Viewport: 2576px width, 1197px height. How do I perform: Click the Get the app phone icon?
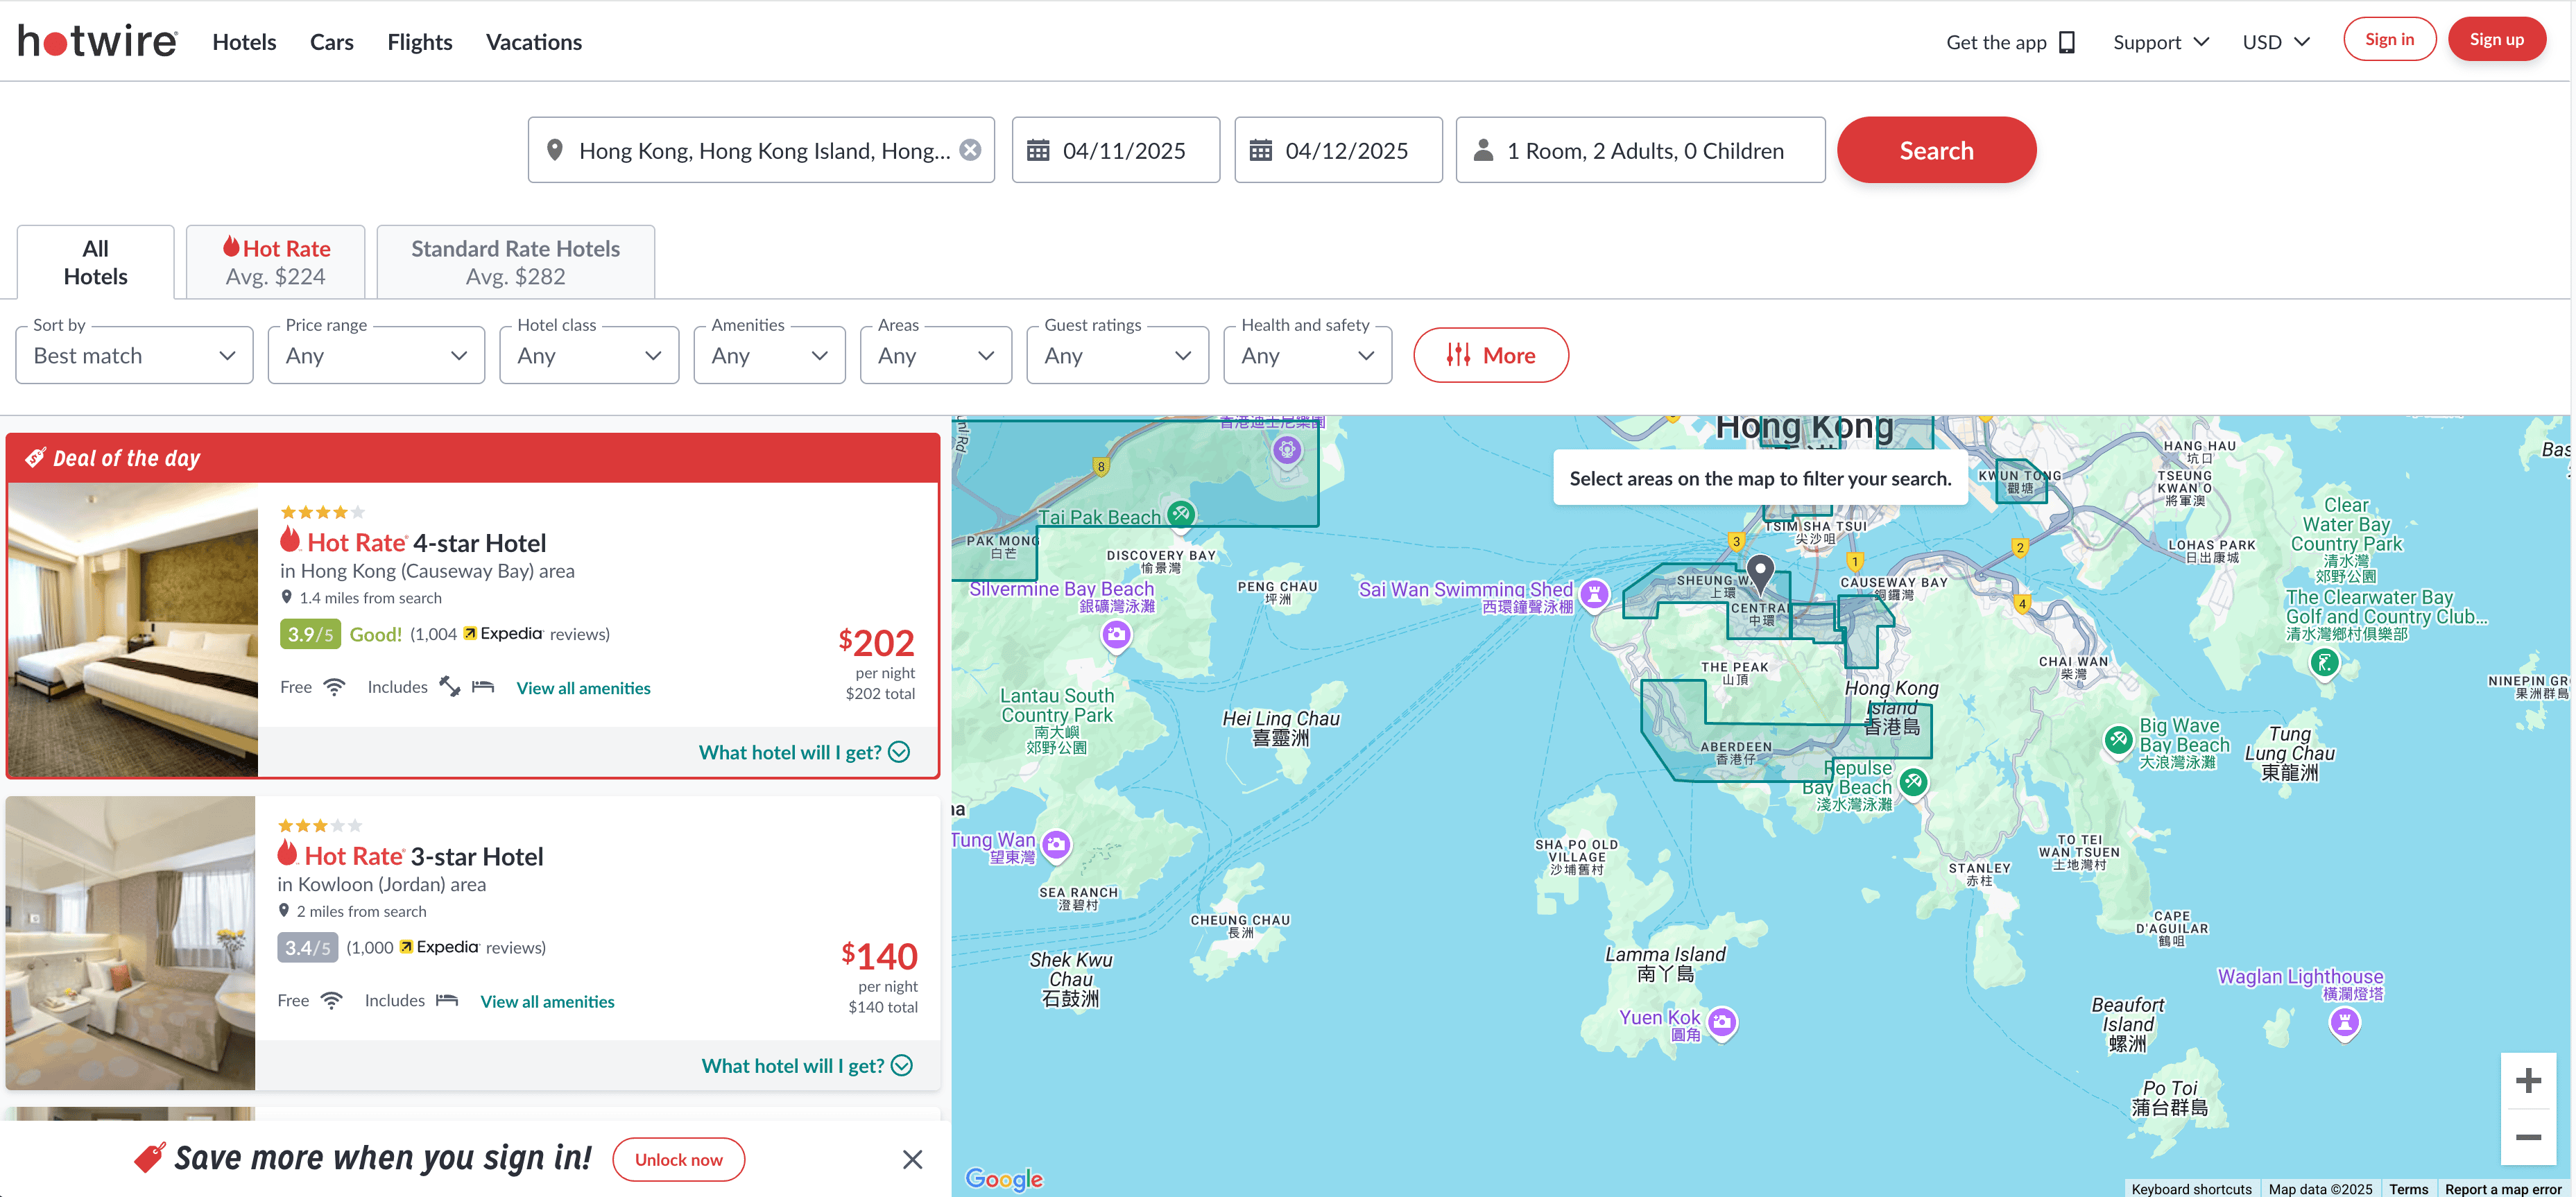pyautogui.click(x=2067, y=42)
